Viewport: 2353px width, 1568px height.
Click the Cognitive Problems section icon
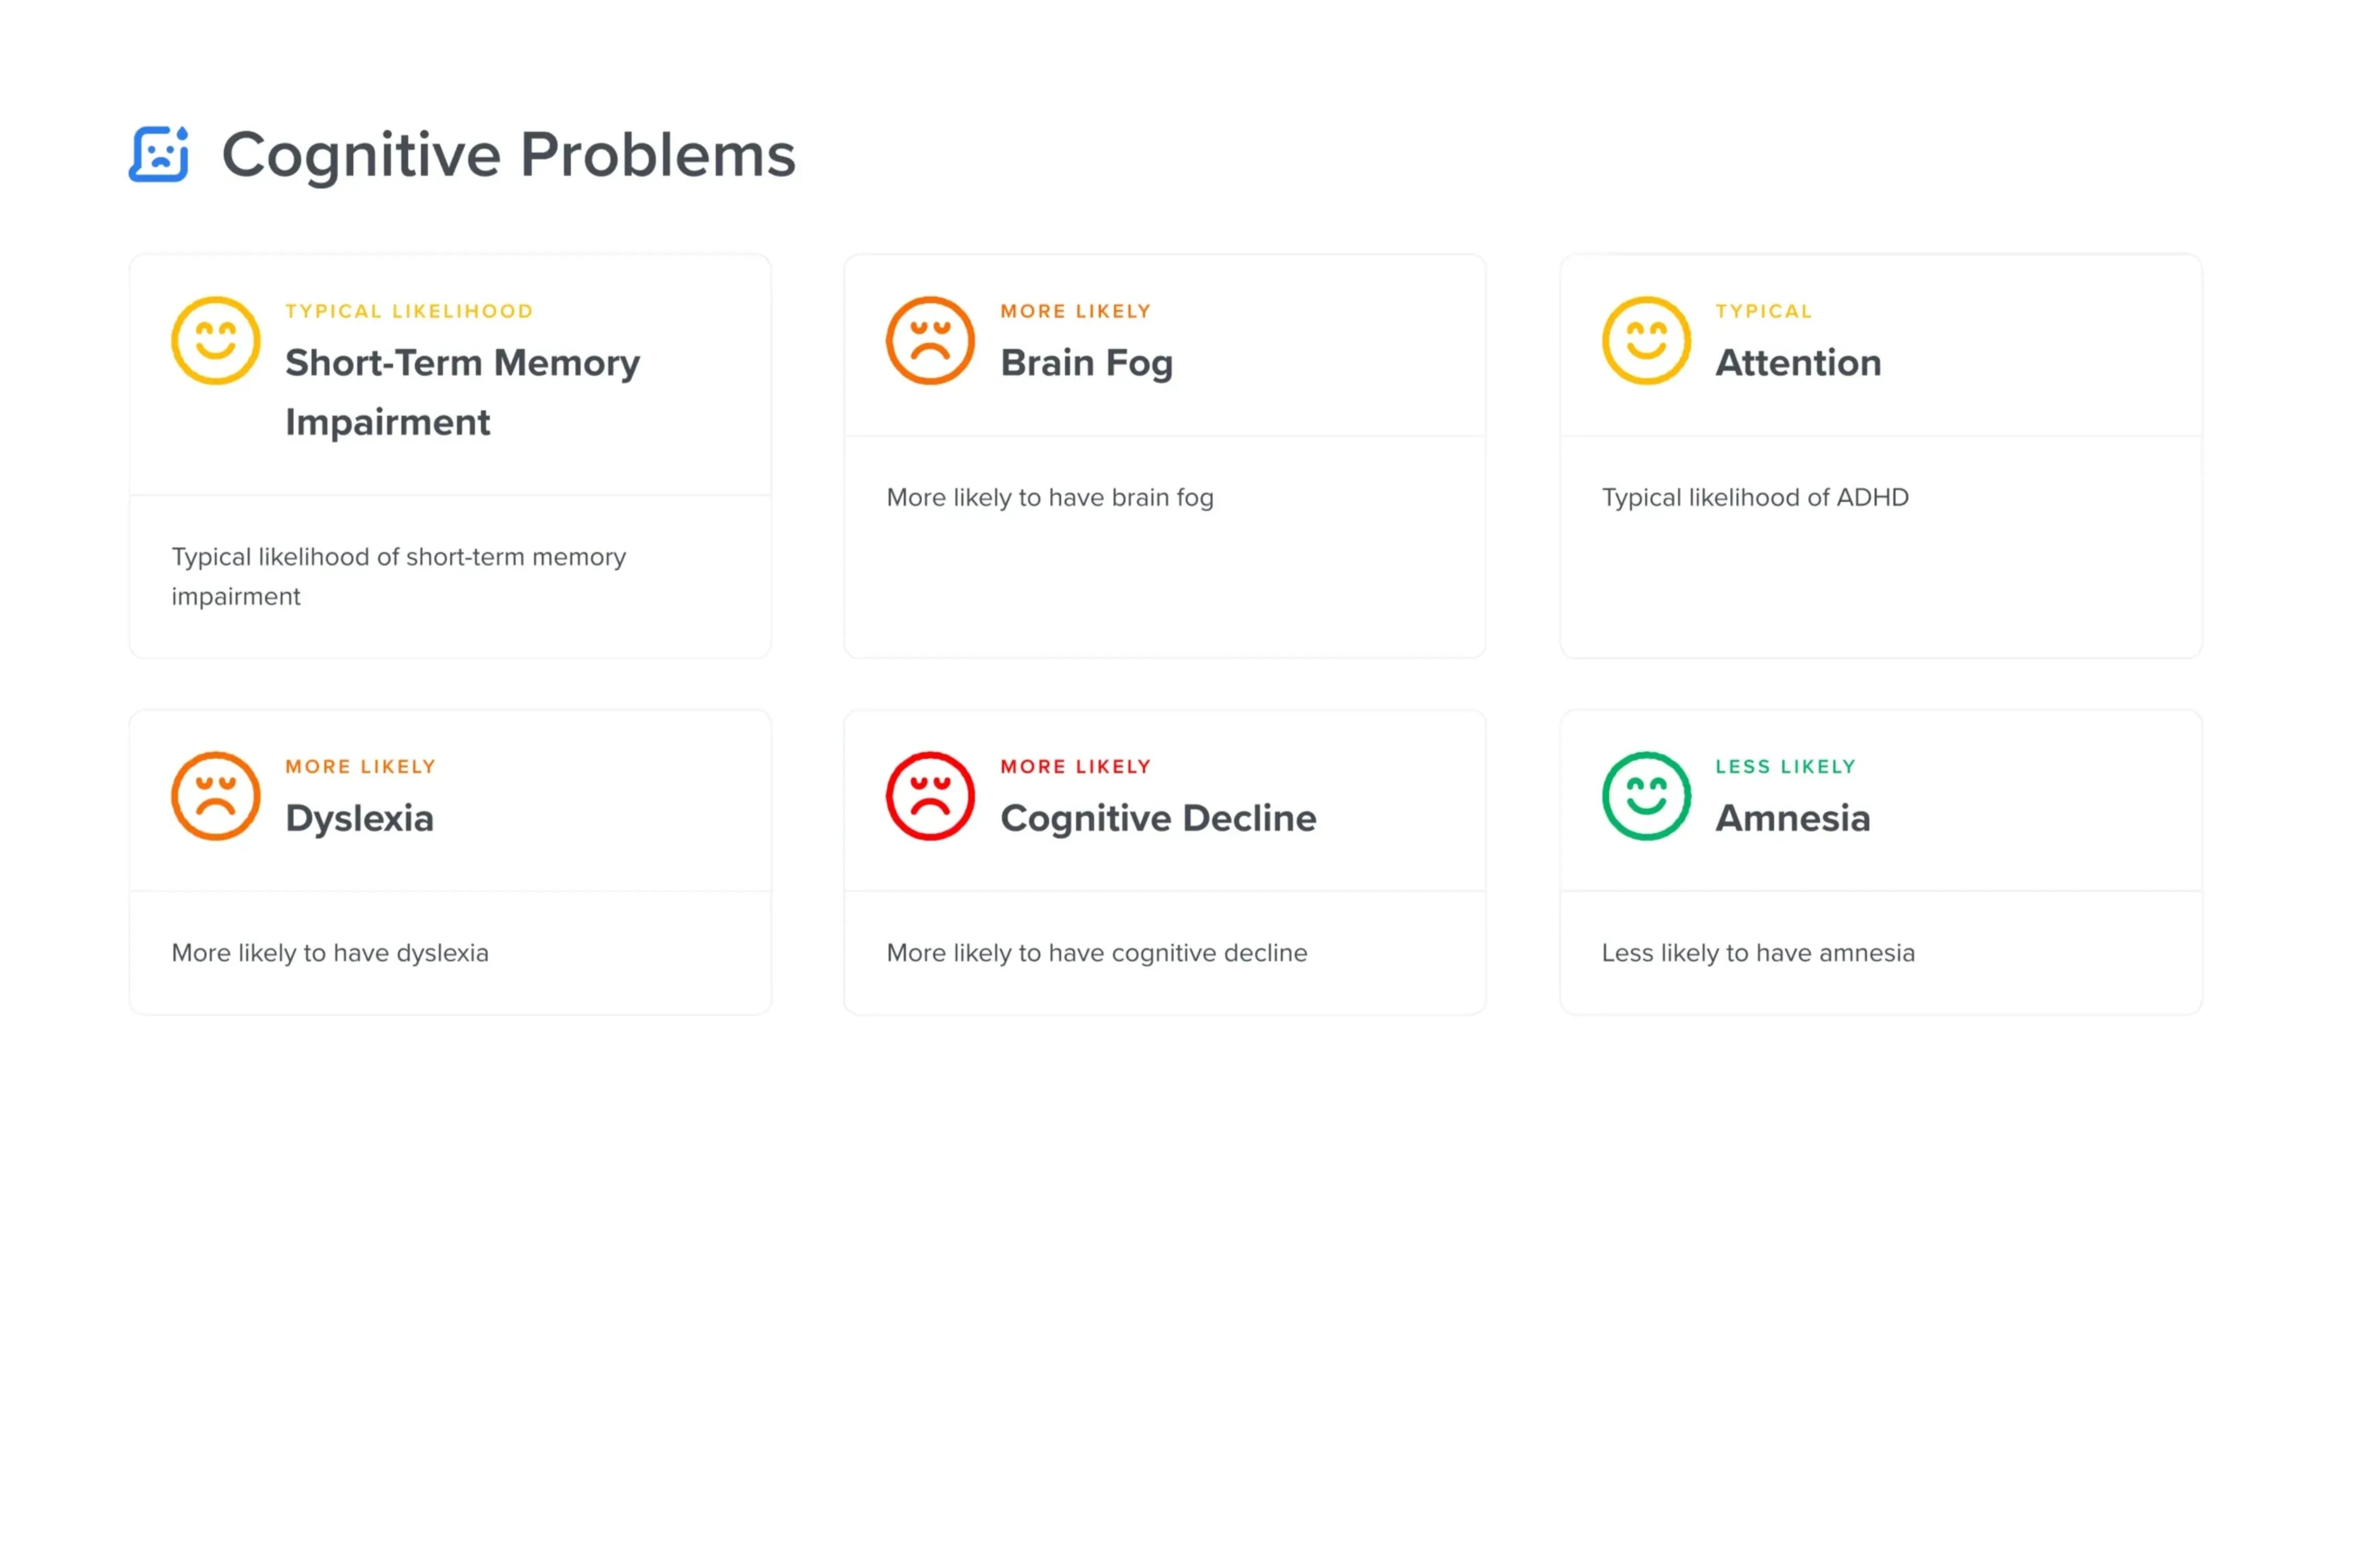[x=158, y=154]
